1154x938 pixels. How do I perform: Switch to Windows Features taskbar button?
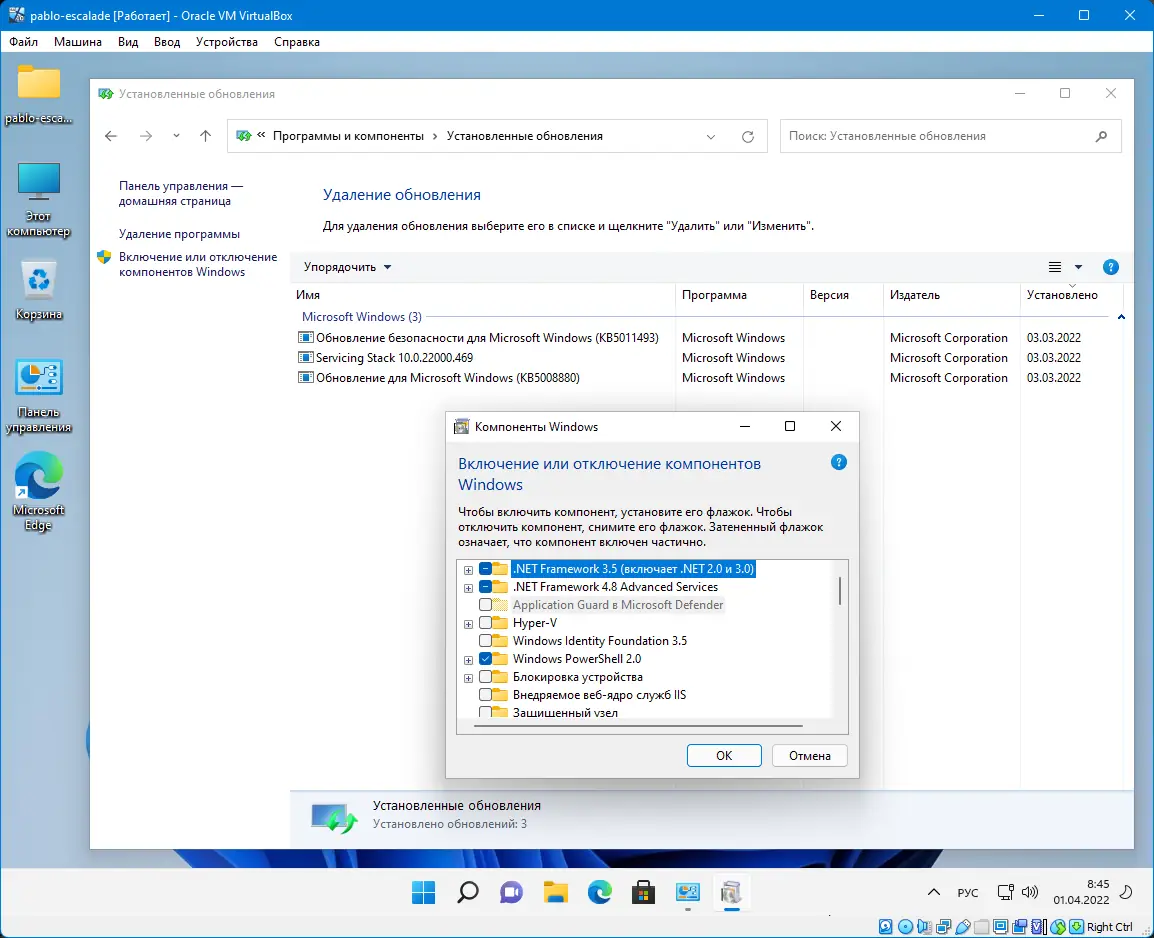pos(731,892)
